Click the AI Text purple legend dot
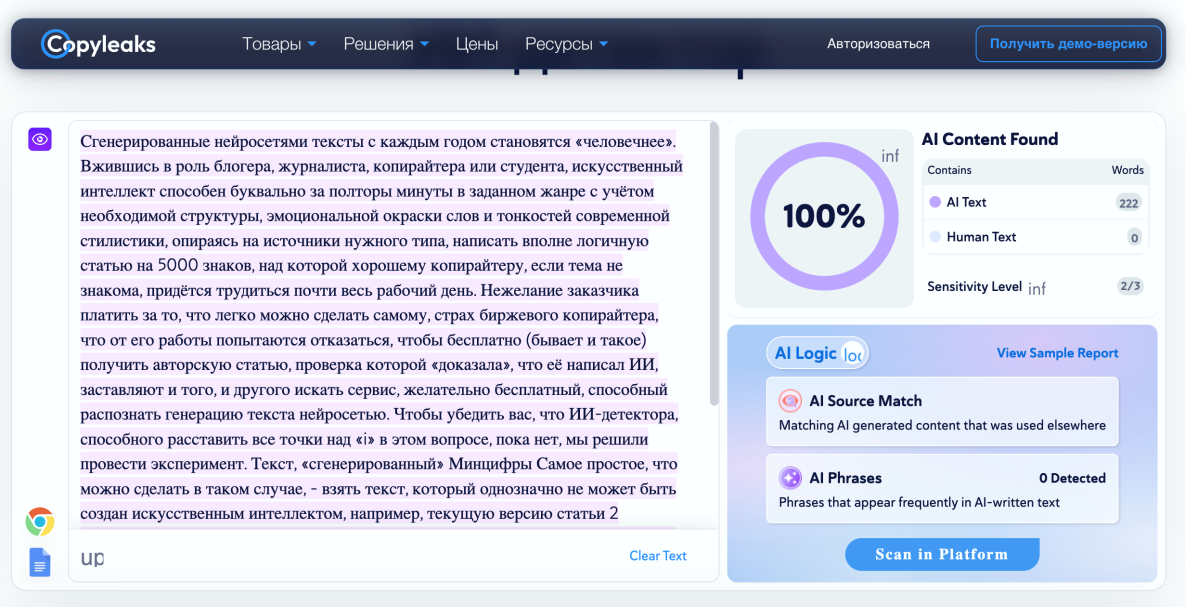1185x607 pixels. pyautogui.click(x=935, y=203)
